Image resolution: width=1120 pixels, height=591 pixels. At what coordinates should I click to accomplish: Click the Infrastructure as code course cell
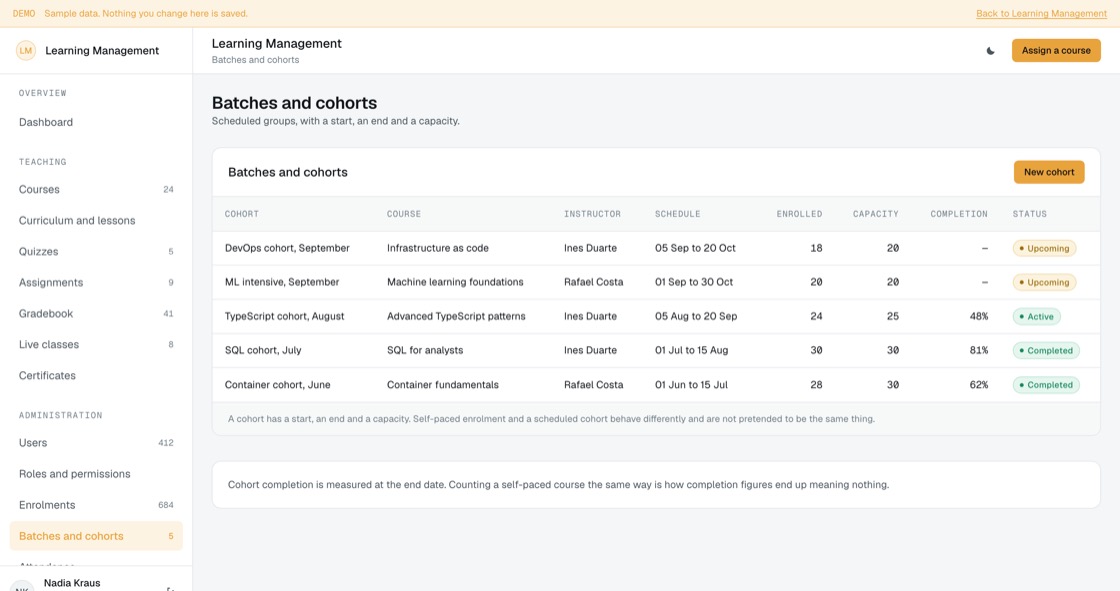pos(438,248)
